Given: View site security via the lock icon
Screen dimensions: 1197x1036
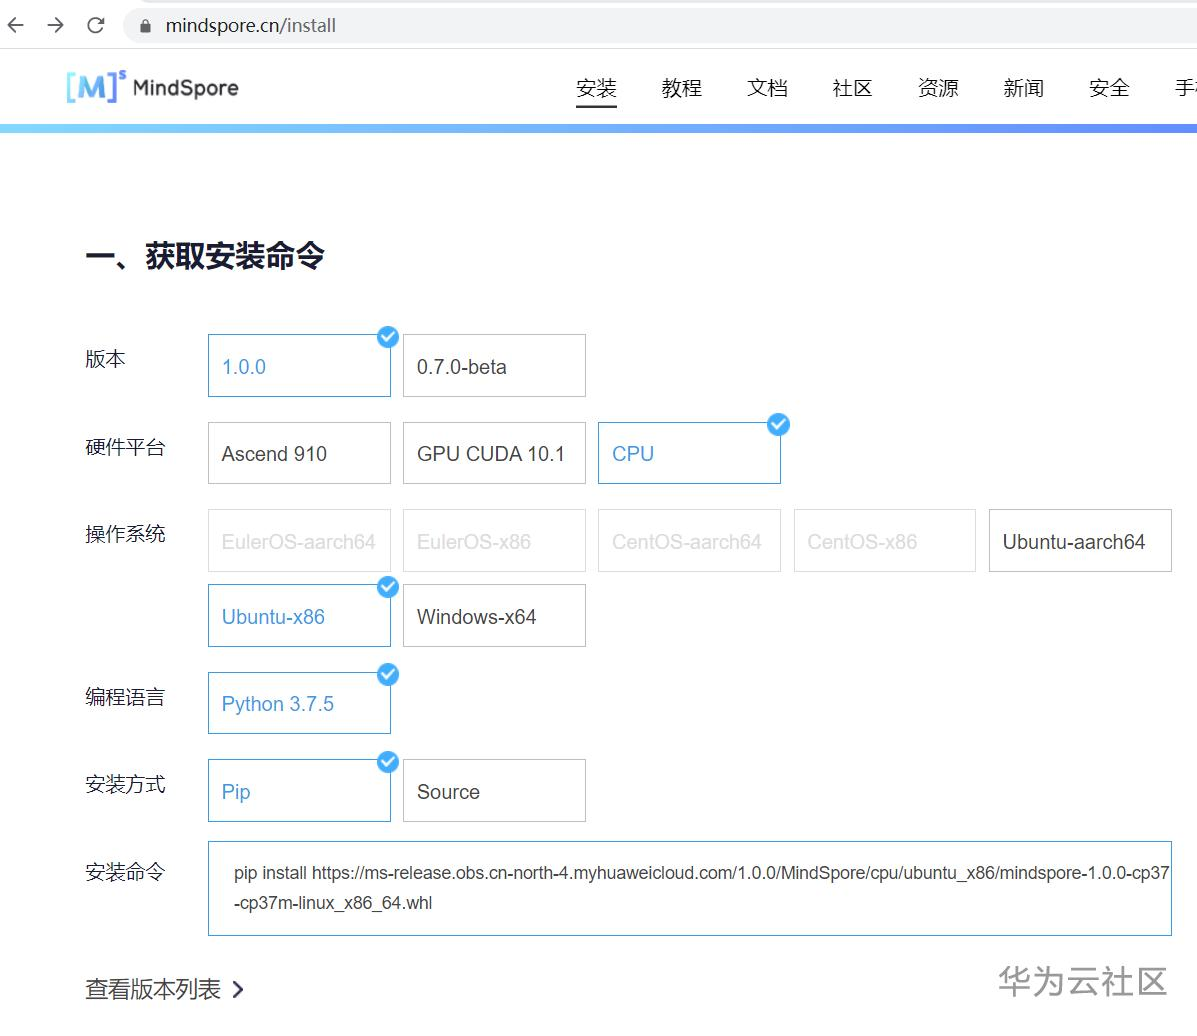Looking at the screenshot, I should [145, 26].
